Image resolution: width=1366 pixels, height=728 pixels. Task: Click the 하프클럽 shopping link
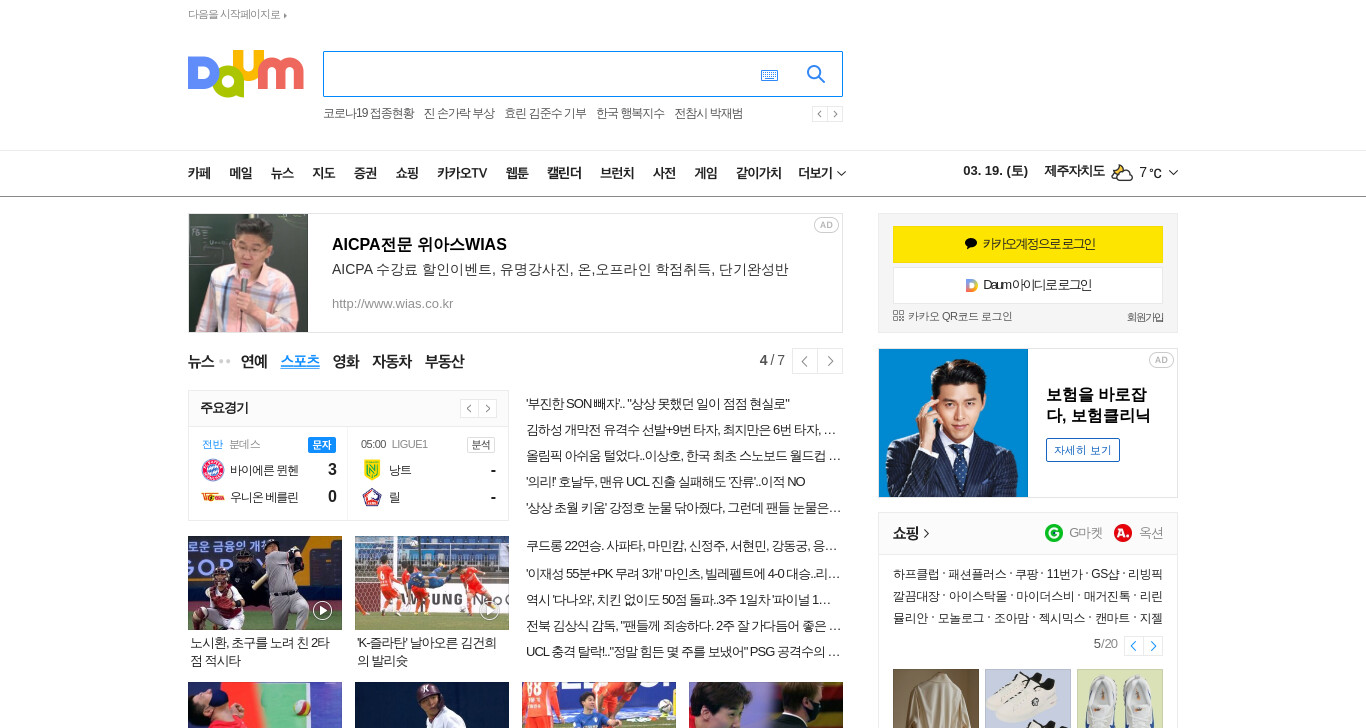click(916, 574)
